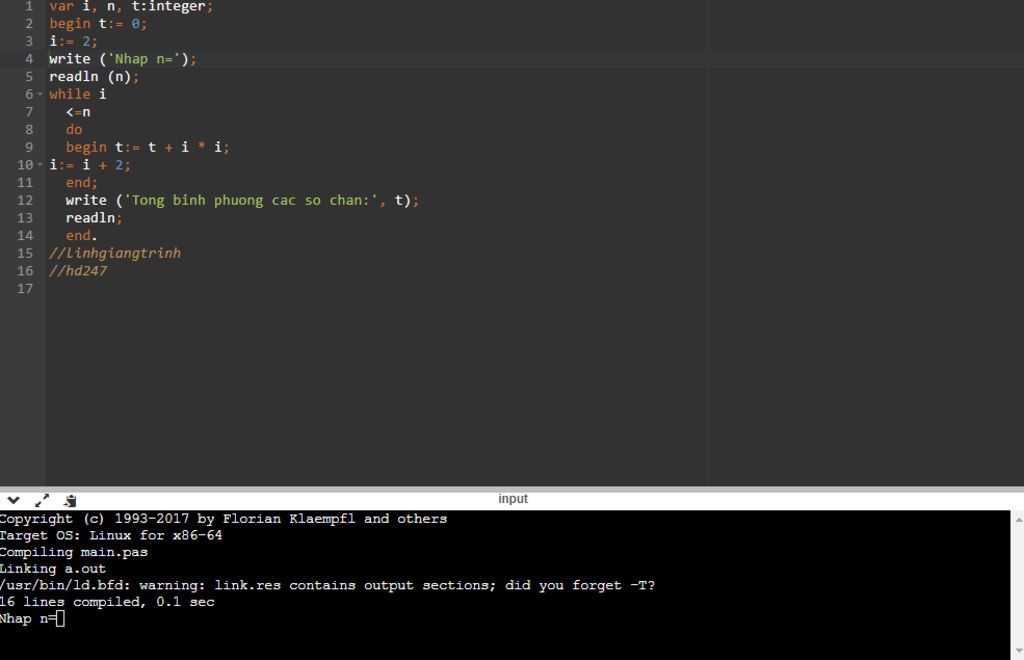
Task: Click the 'var i, n, t:integer;' code line
Action: 131,7
